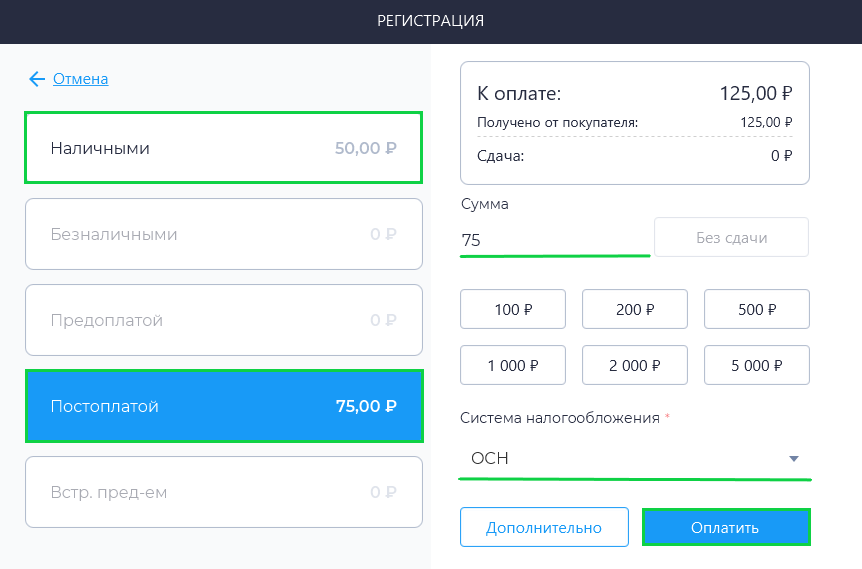The height and width of the screenshot is (569, 862).
Task: Click the К оплате 125,00 ₽ total
Action: (756, 93)
